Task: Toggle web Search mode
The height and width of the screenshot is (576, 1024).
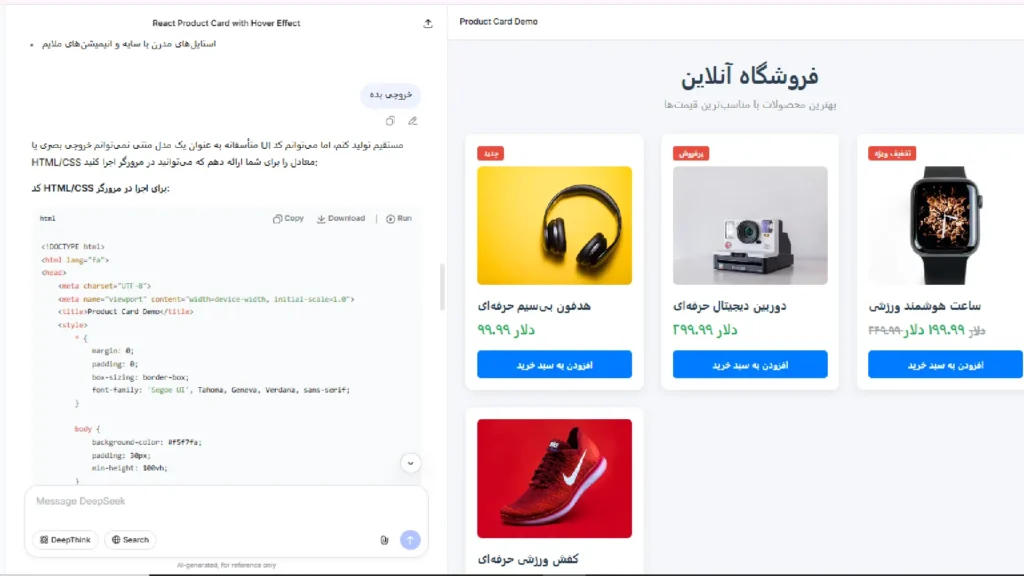Action: (130, 540)
